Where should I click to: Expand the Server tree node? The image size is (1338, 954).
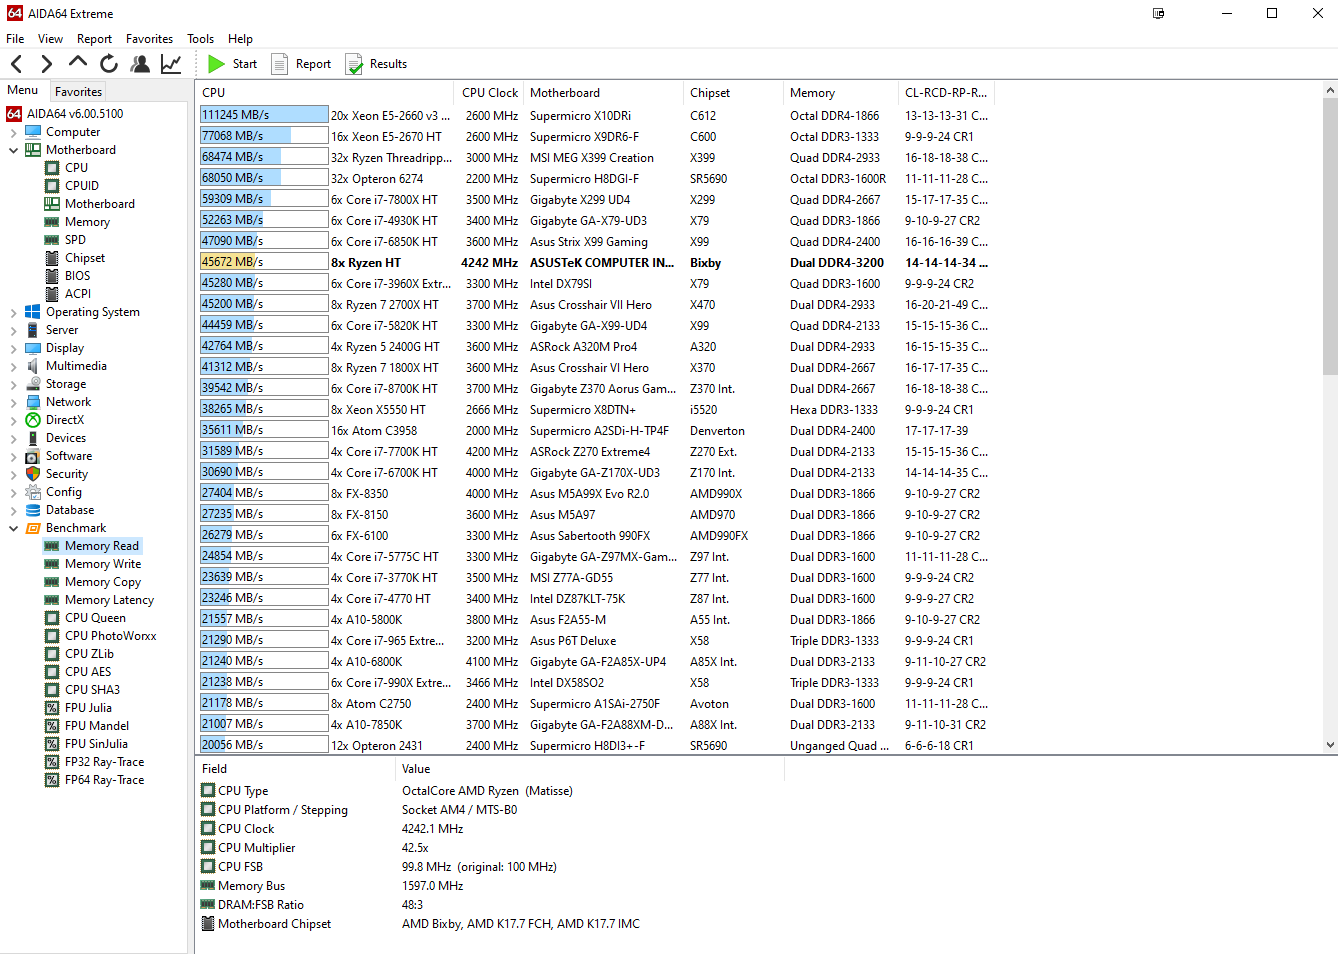pos(13,330)
